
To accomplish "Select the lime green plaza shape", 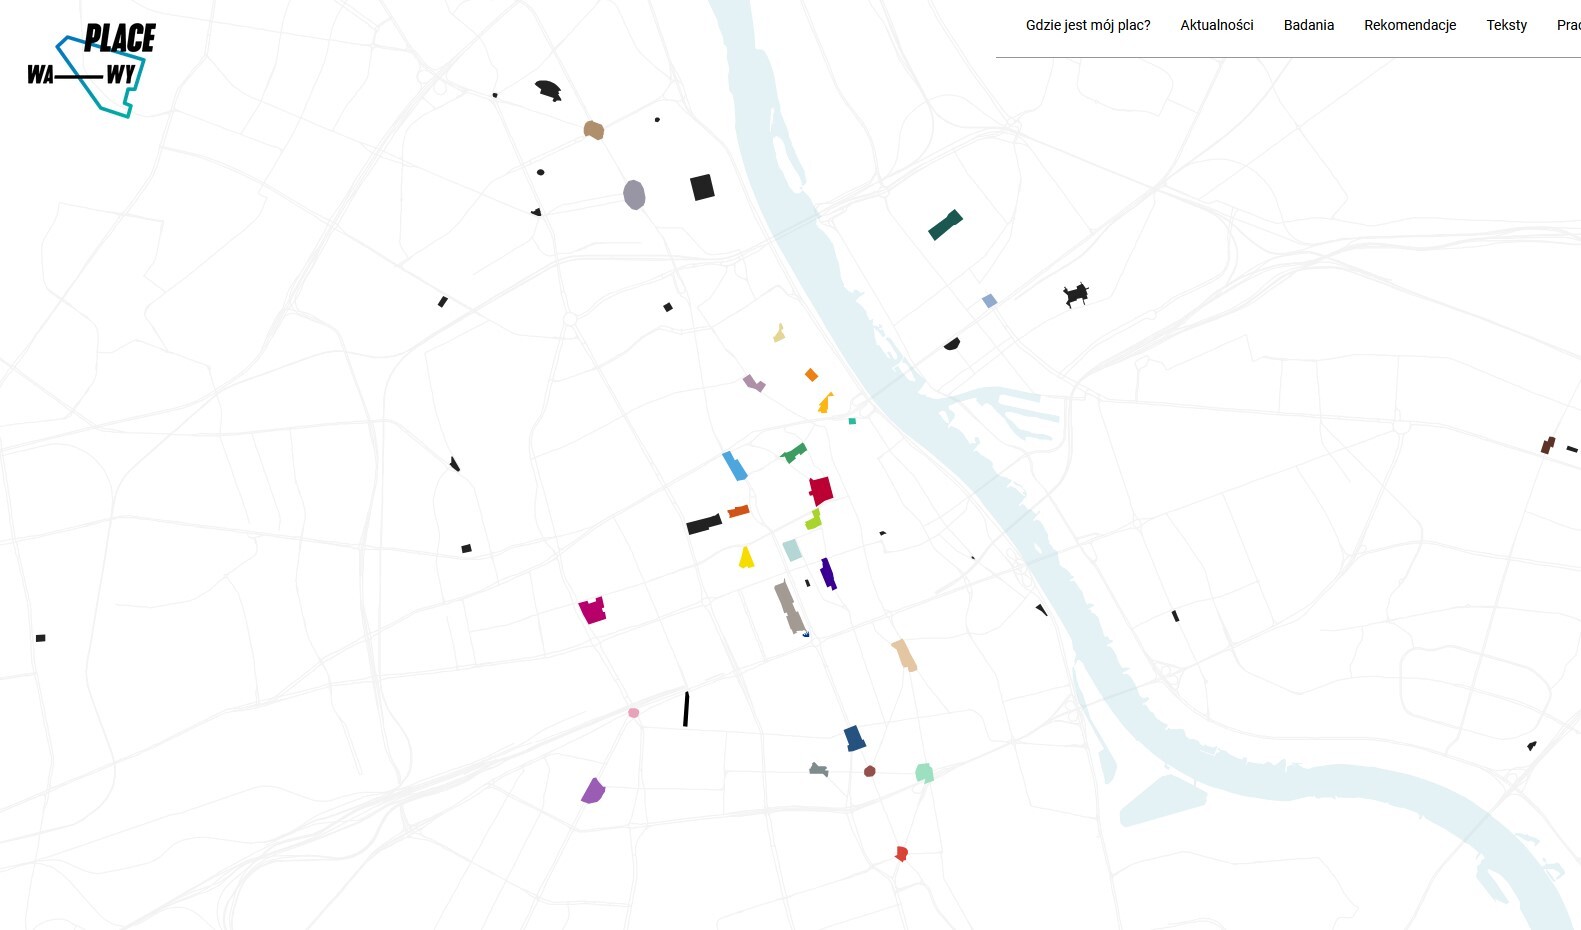I will click(814, 520).
